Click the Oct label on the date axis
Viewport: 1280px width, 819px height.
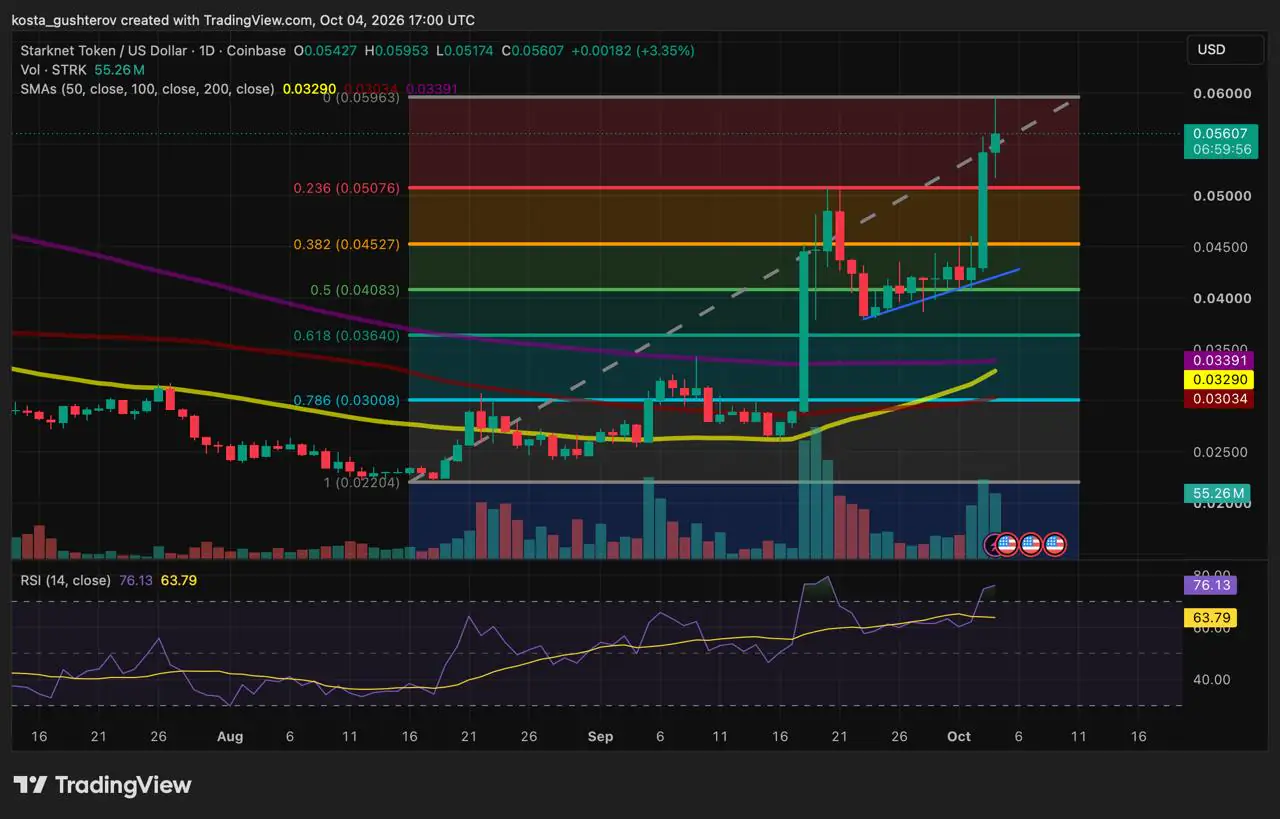tap(959, 736)
